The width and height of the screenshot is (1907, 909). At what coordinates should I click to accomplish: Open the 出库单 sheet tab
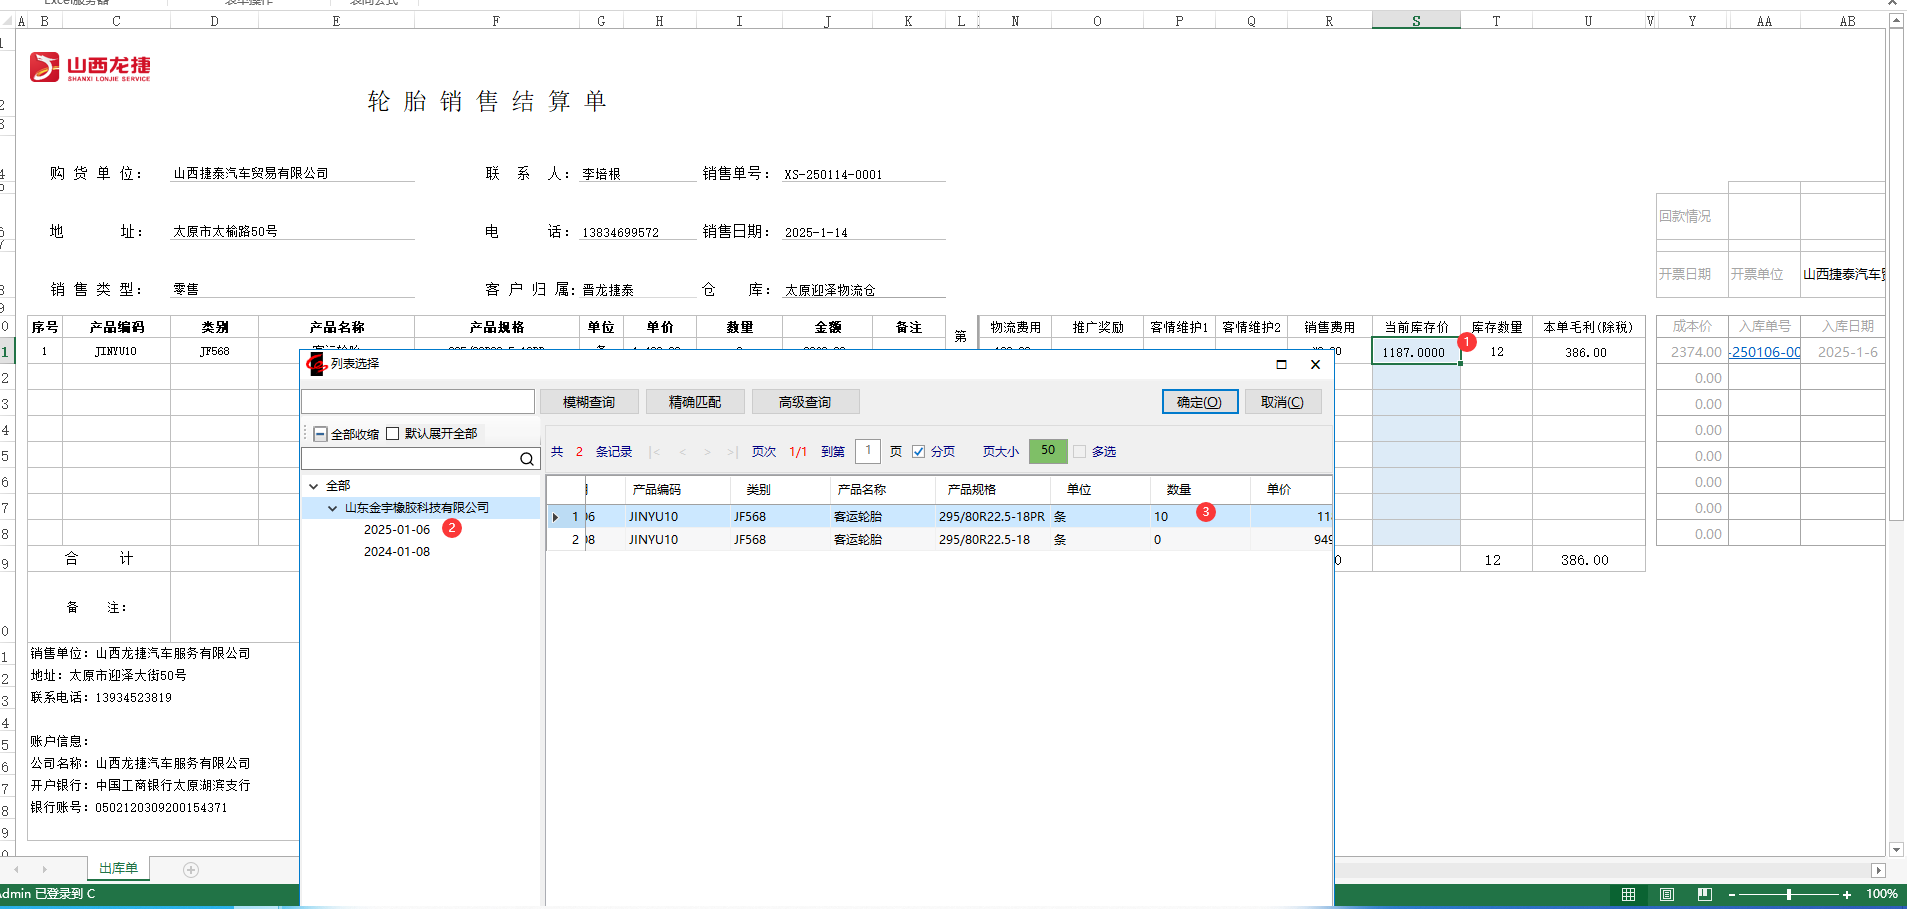[x=118, y=868]
